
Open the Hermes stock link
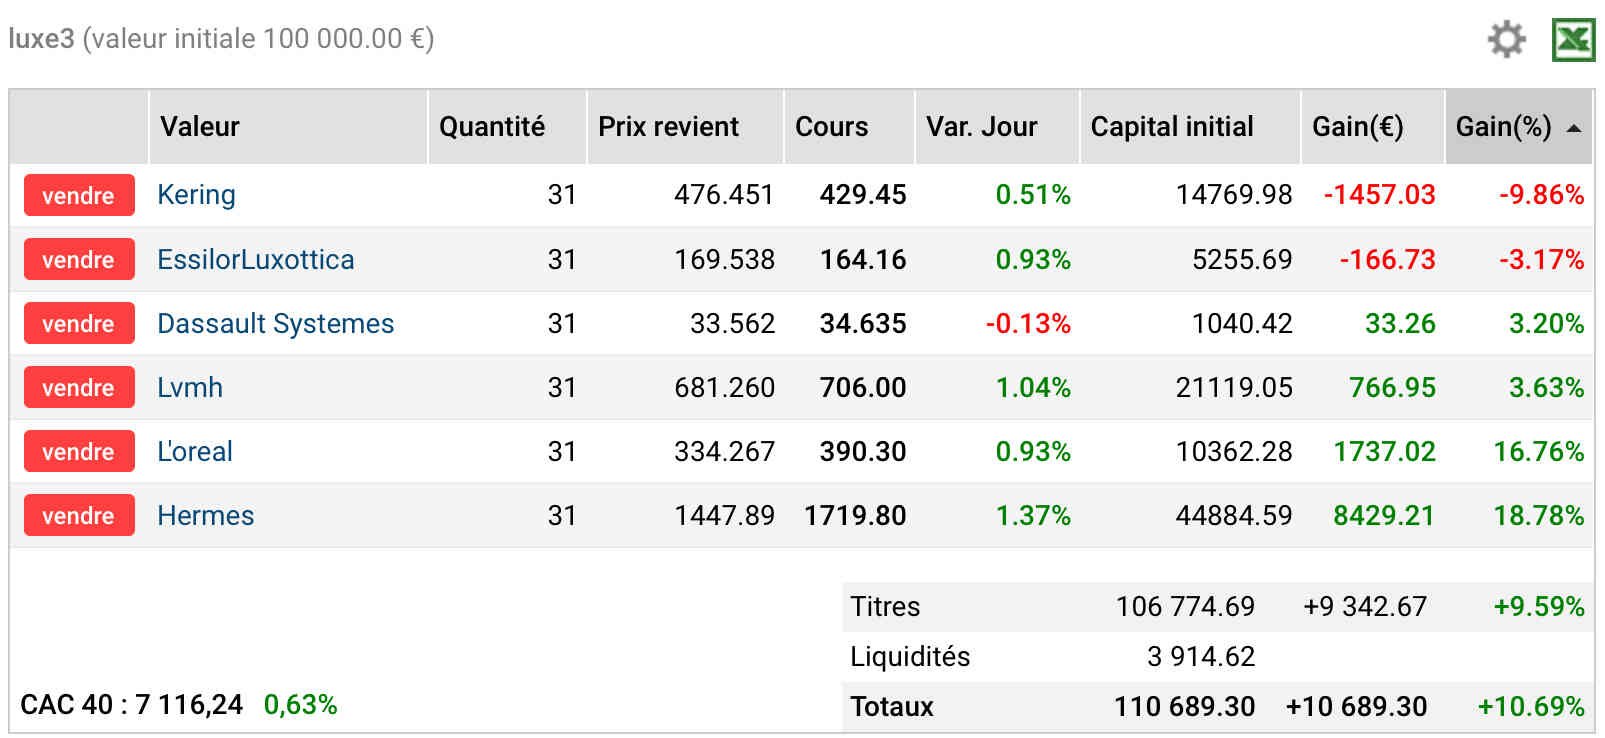(x=205, y=515)
